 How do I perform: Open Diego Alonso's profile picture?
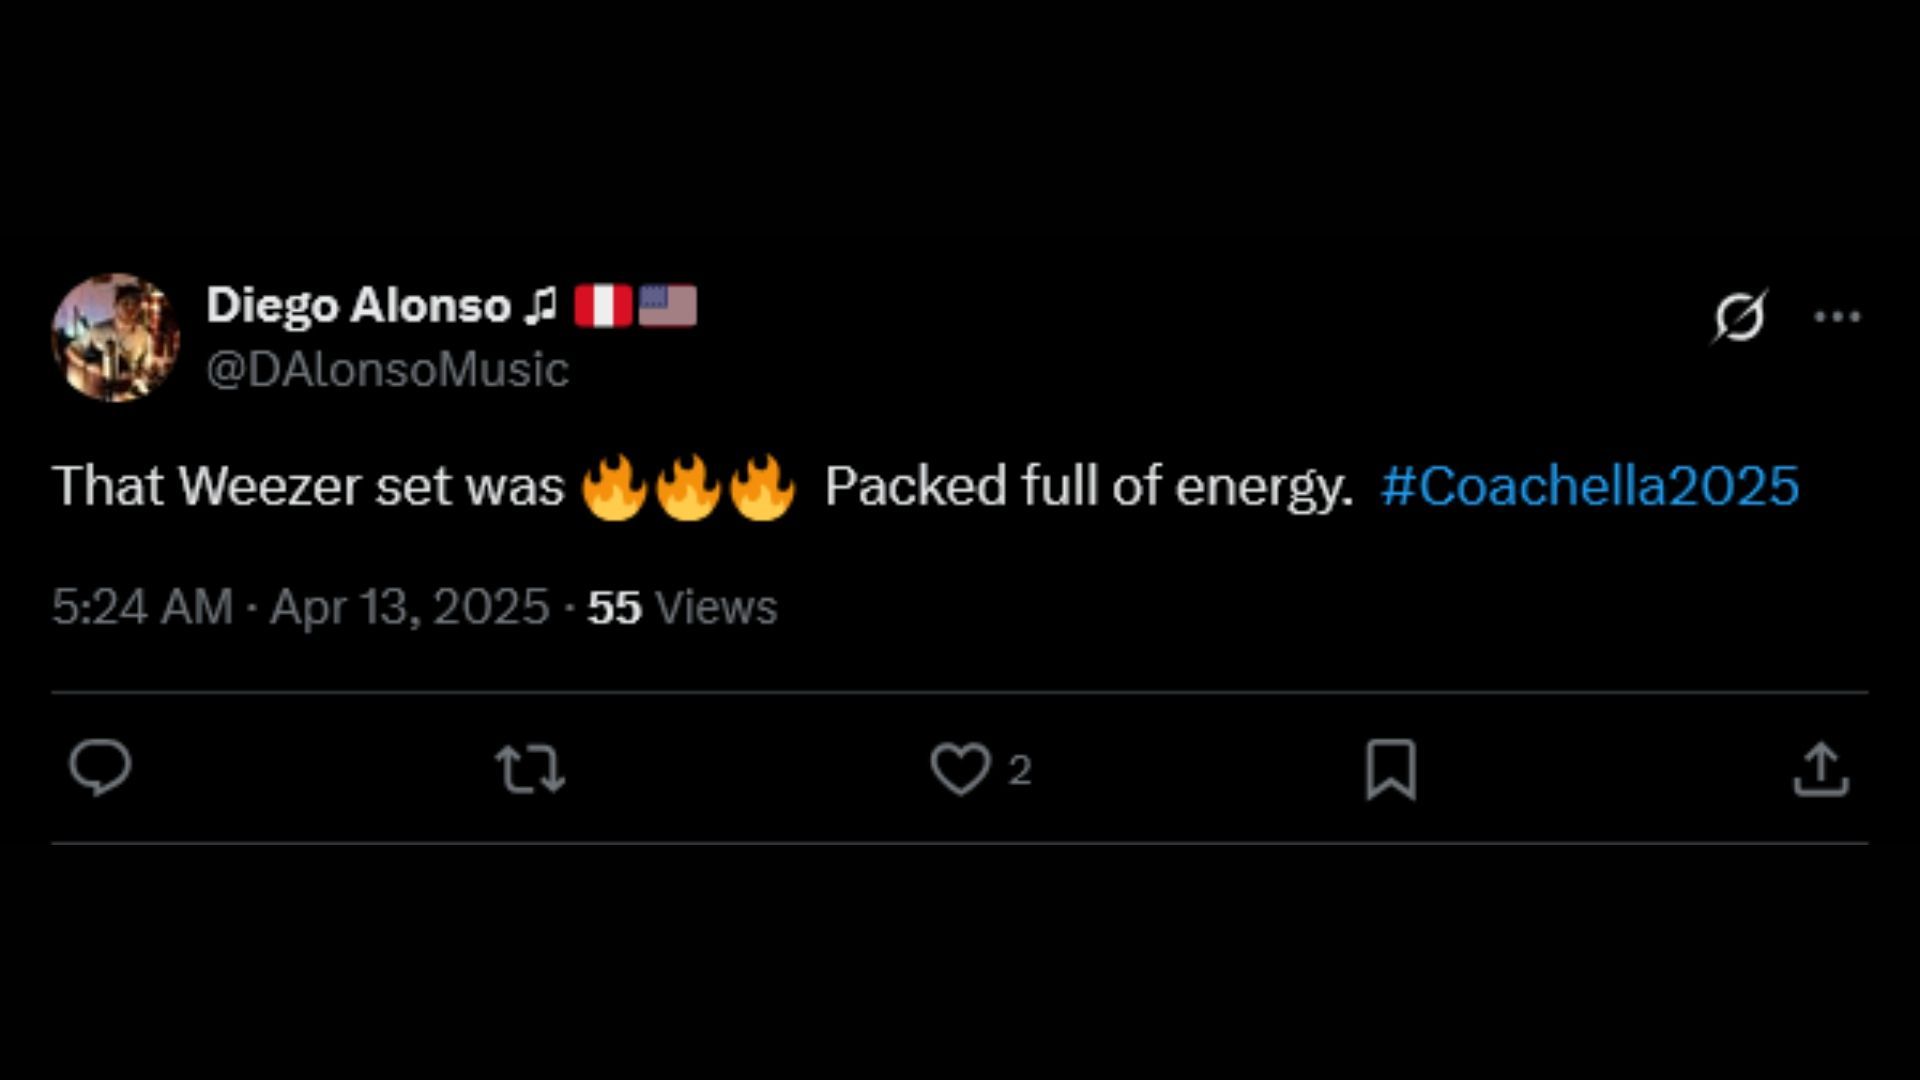click(x=116, y=337)
